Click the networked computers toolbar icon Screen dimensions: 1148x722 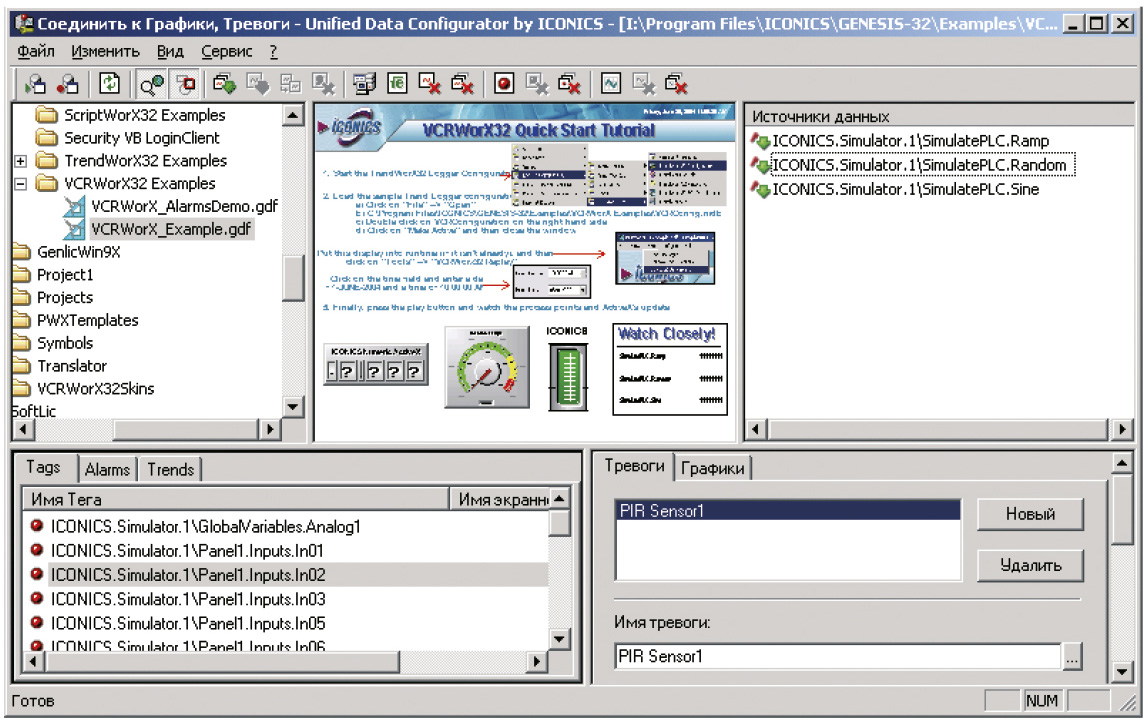pos(364,84)
